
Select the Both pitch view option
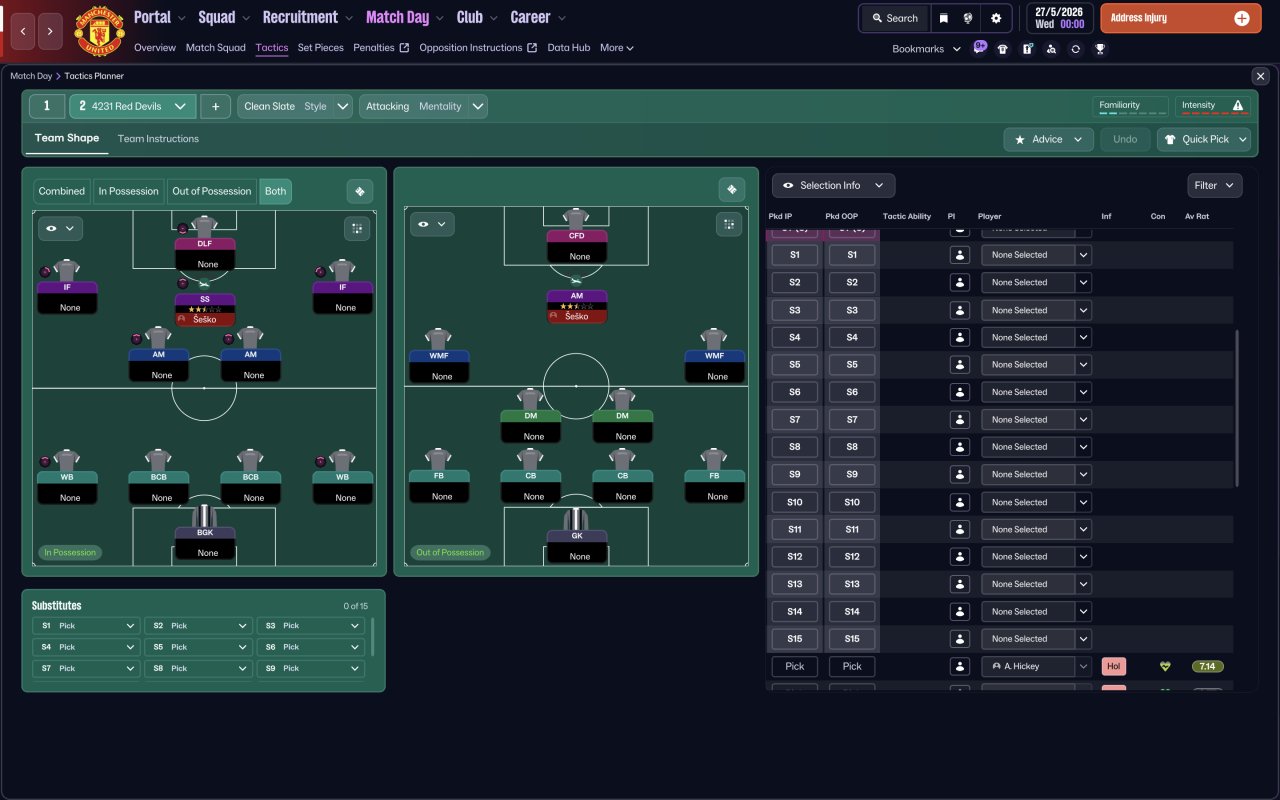click(x=275, y=191)
